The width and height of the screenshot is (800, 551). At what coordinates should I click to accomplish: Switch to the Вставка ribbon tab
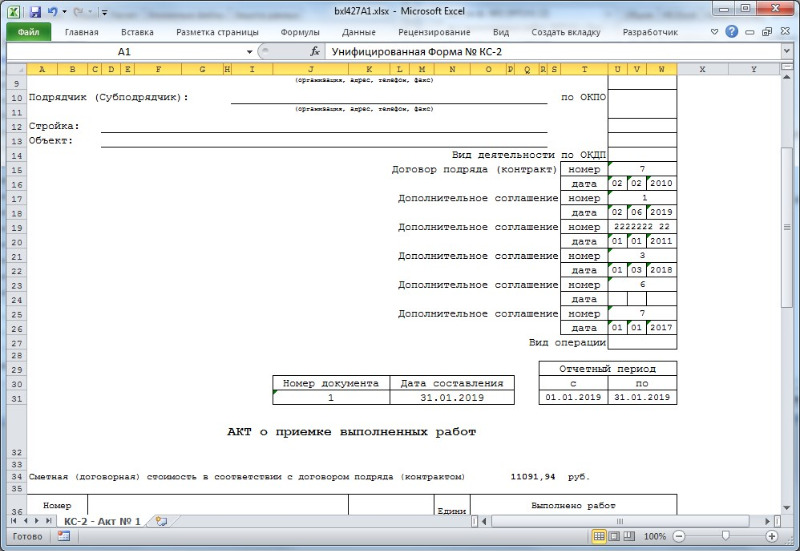pos(137,32)
